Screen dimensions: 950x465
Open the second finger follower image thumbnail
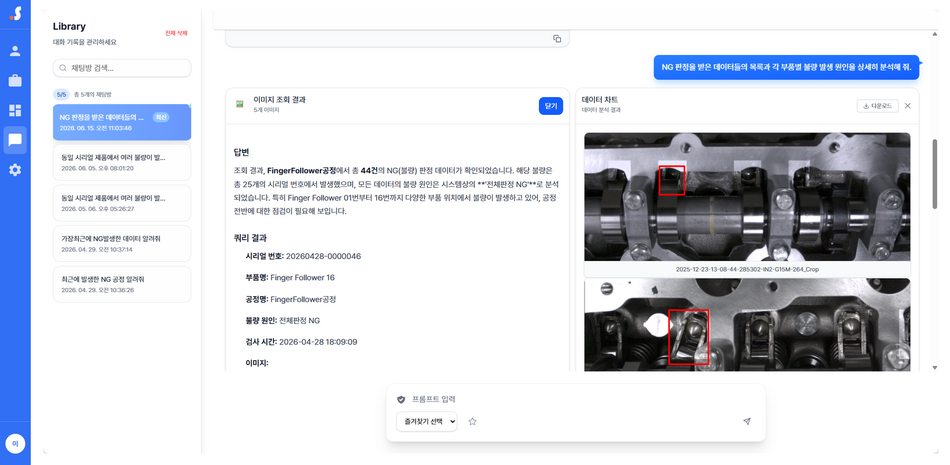[x=747, y=325]
